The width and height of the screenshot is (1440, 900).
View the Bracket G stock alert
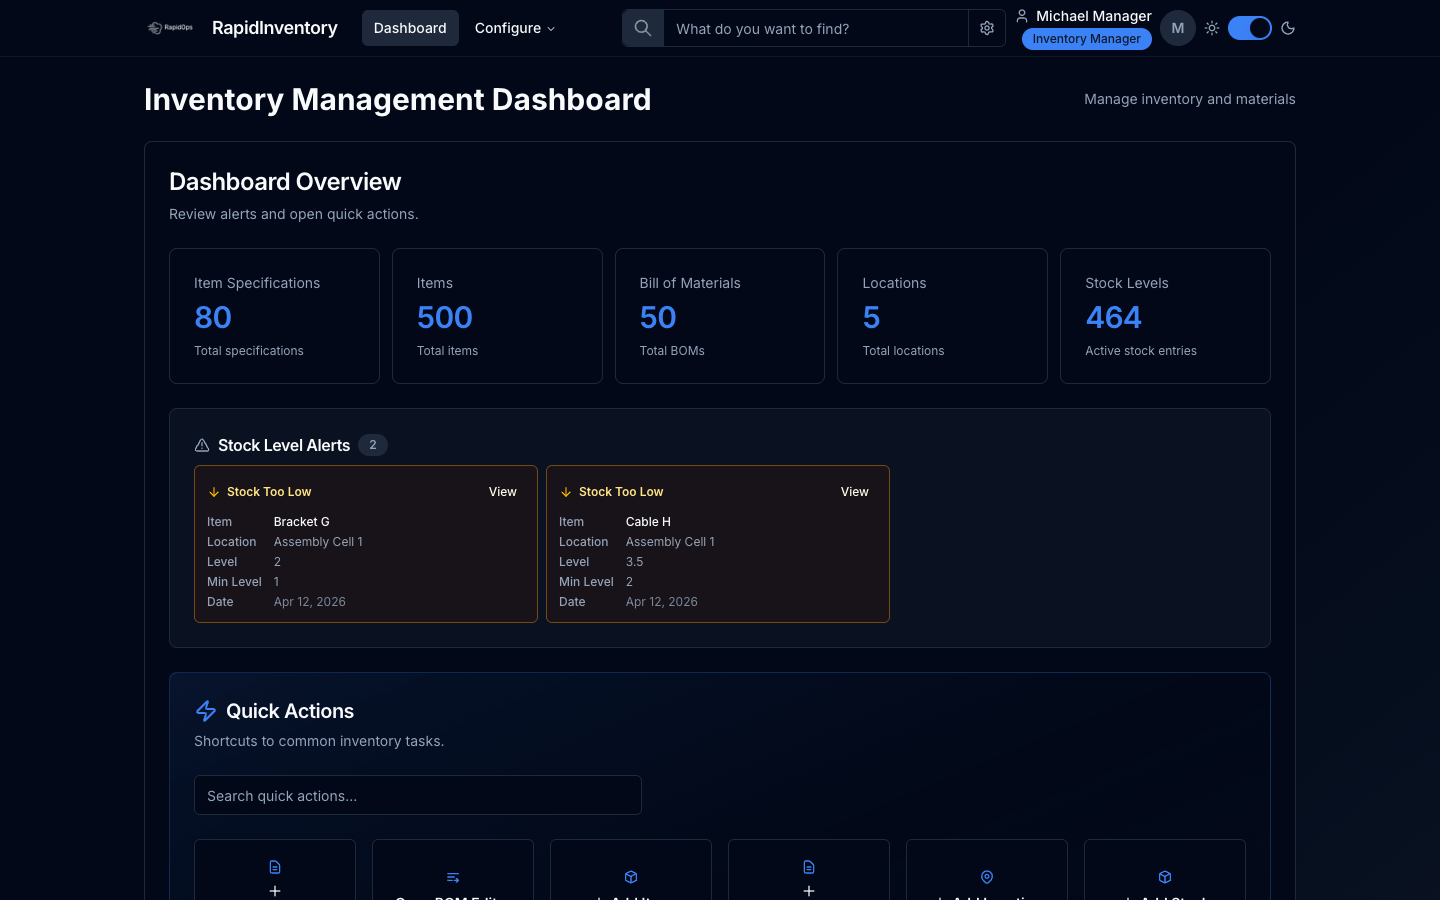pos(503,492)
